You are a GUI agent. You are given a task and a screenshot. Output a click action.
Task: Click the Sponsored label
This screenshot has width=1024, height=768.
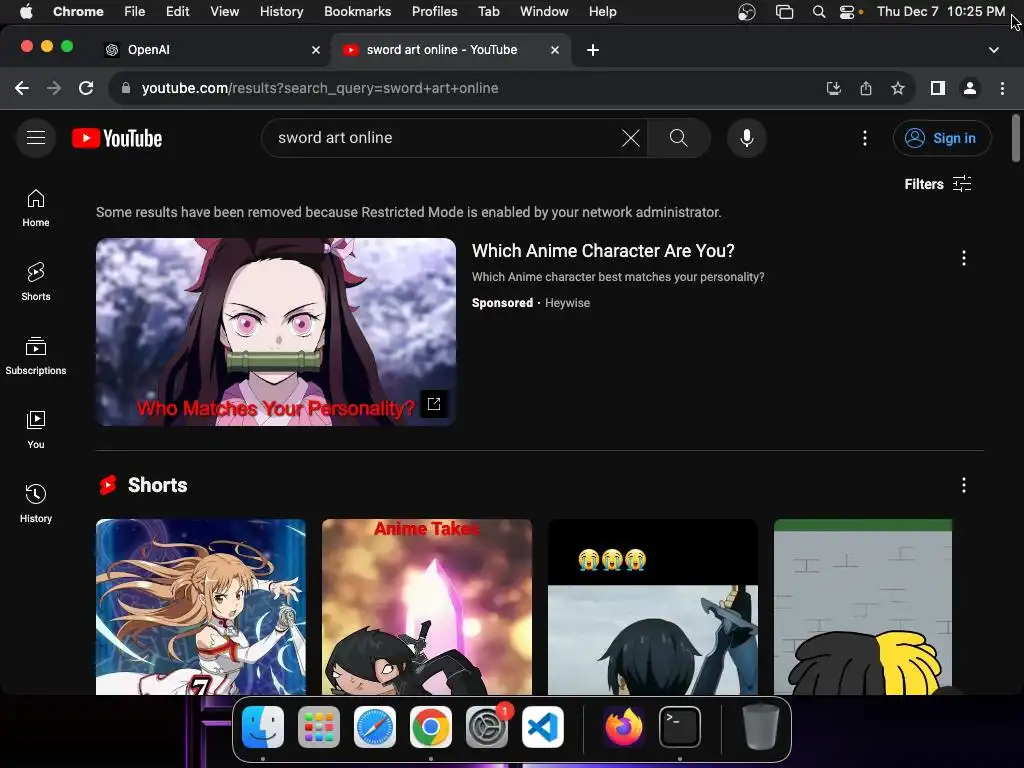point(502,302)
